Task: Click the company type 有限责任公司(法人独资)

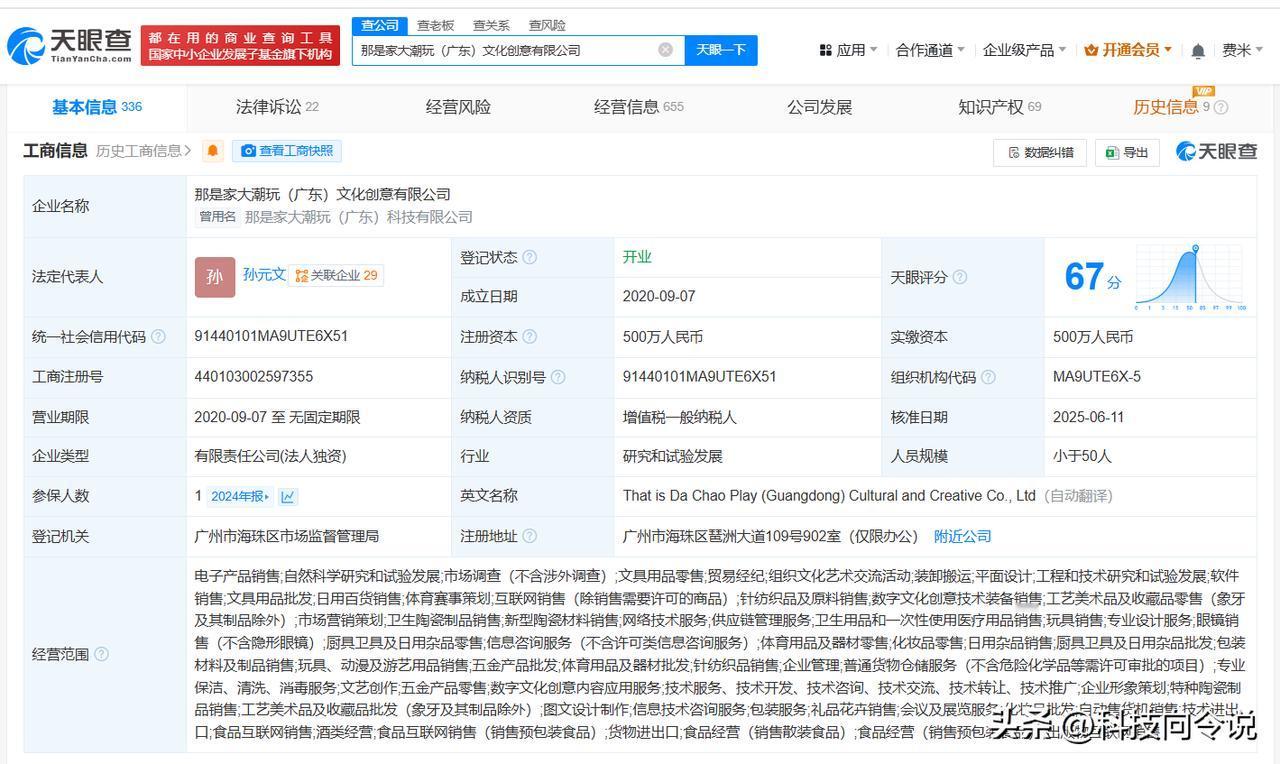Action: [x=270, y=456]
